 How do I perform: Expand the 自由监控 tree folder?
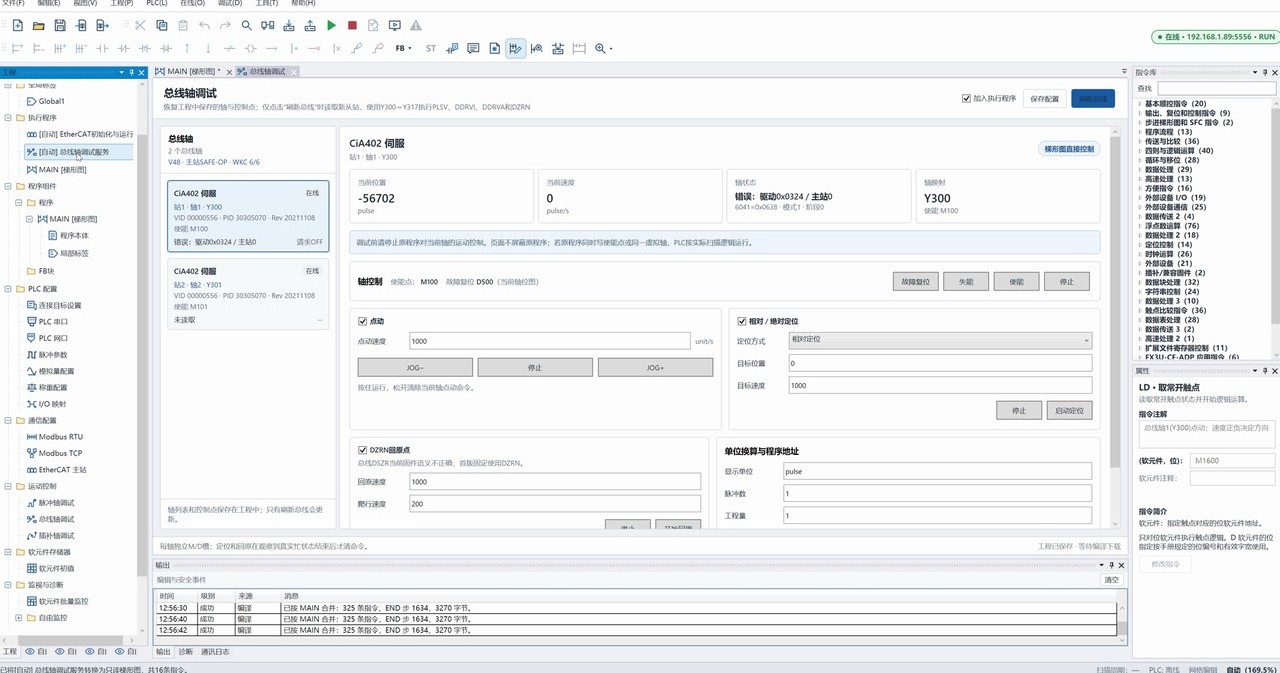19,618
